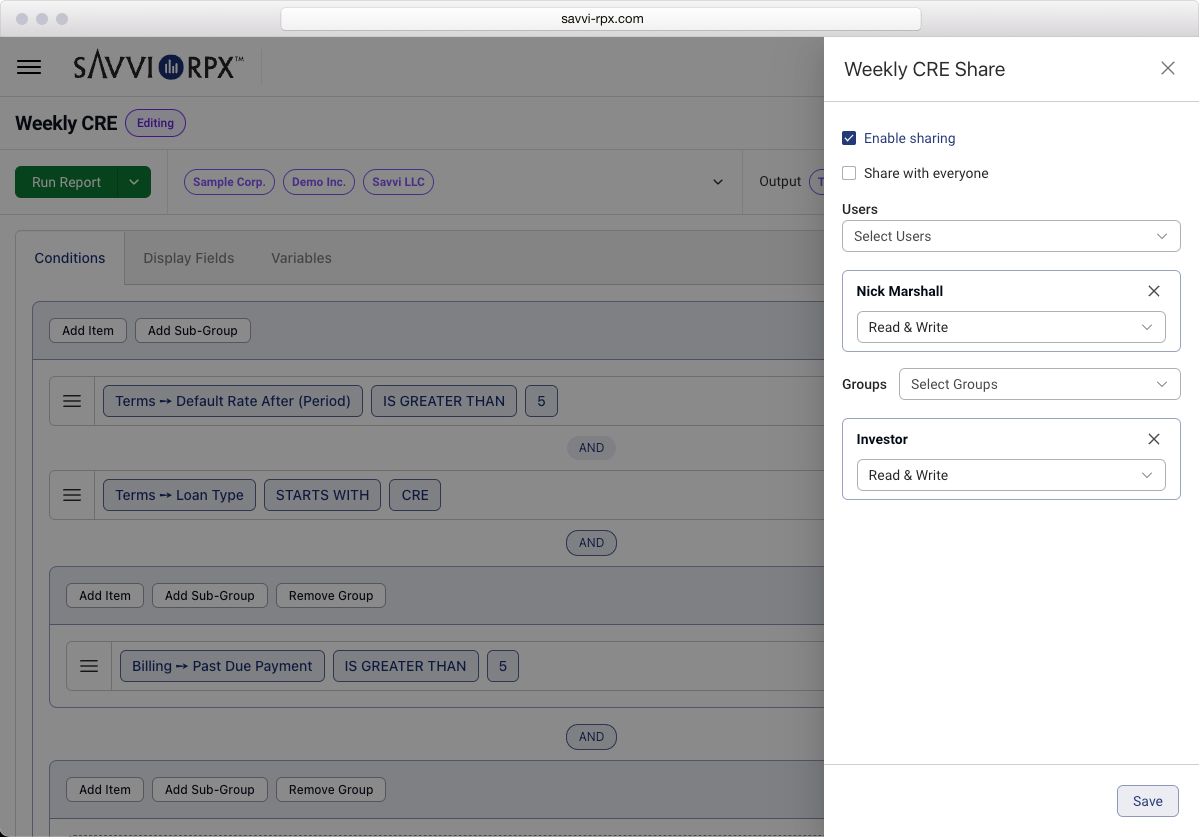Click drag handle for Past Due Payment row
The image size is (1199, 837).
[x=89, y=666]
